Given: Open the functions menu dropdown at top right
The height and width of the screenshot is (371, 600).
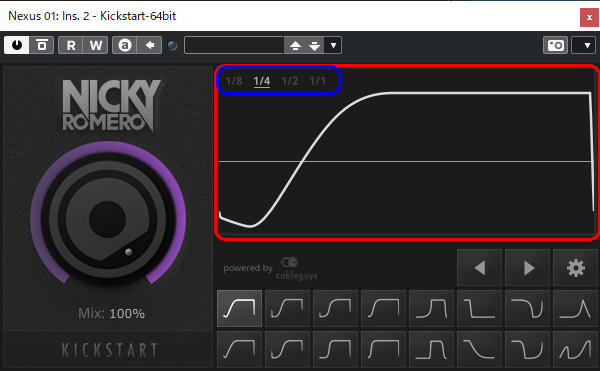Looking at the screenshot, I should (x=583, y=45).
